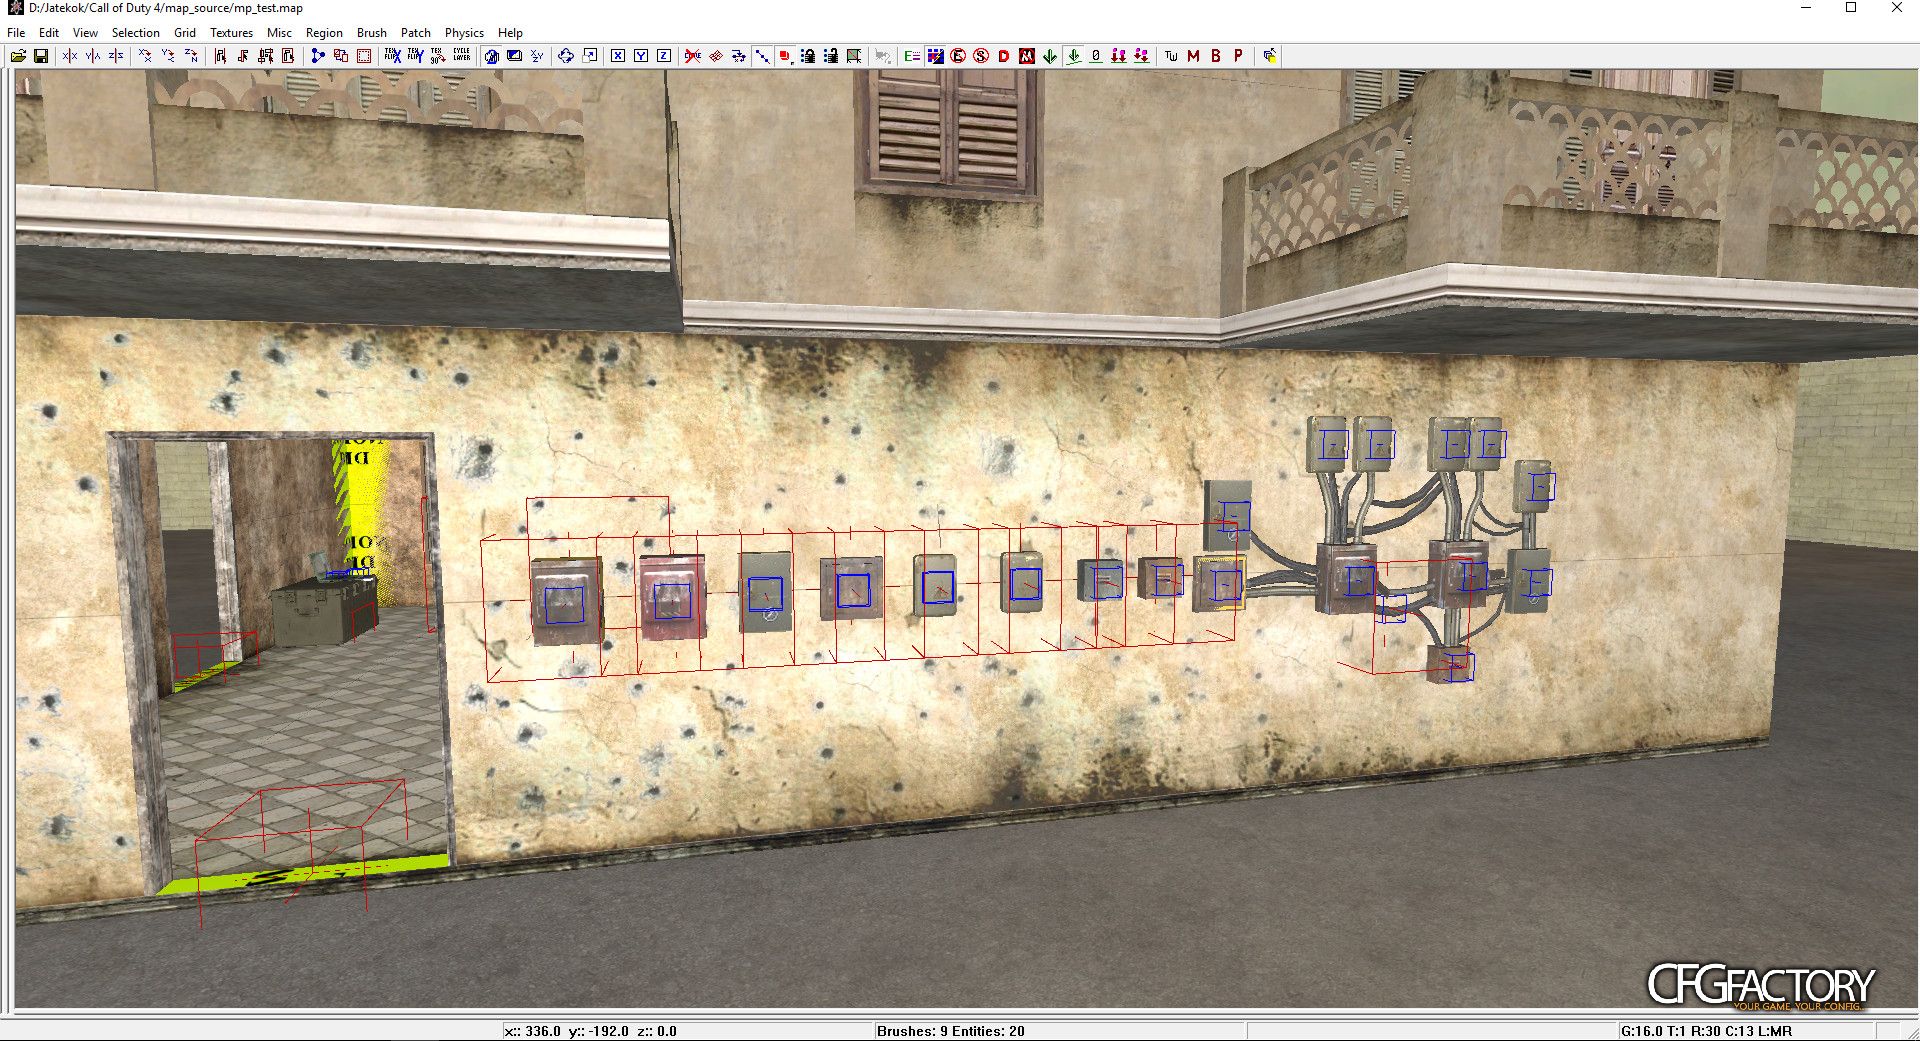Open the Physics menu

point(464,33)
